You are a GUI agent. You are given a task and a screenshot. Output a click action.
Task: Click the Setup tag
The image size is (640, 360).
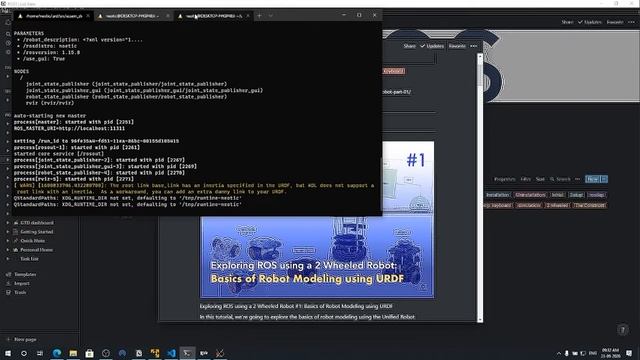click(576, 195)
